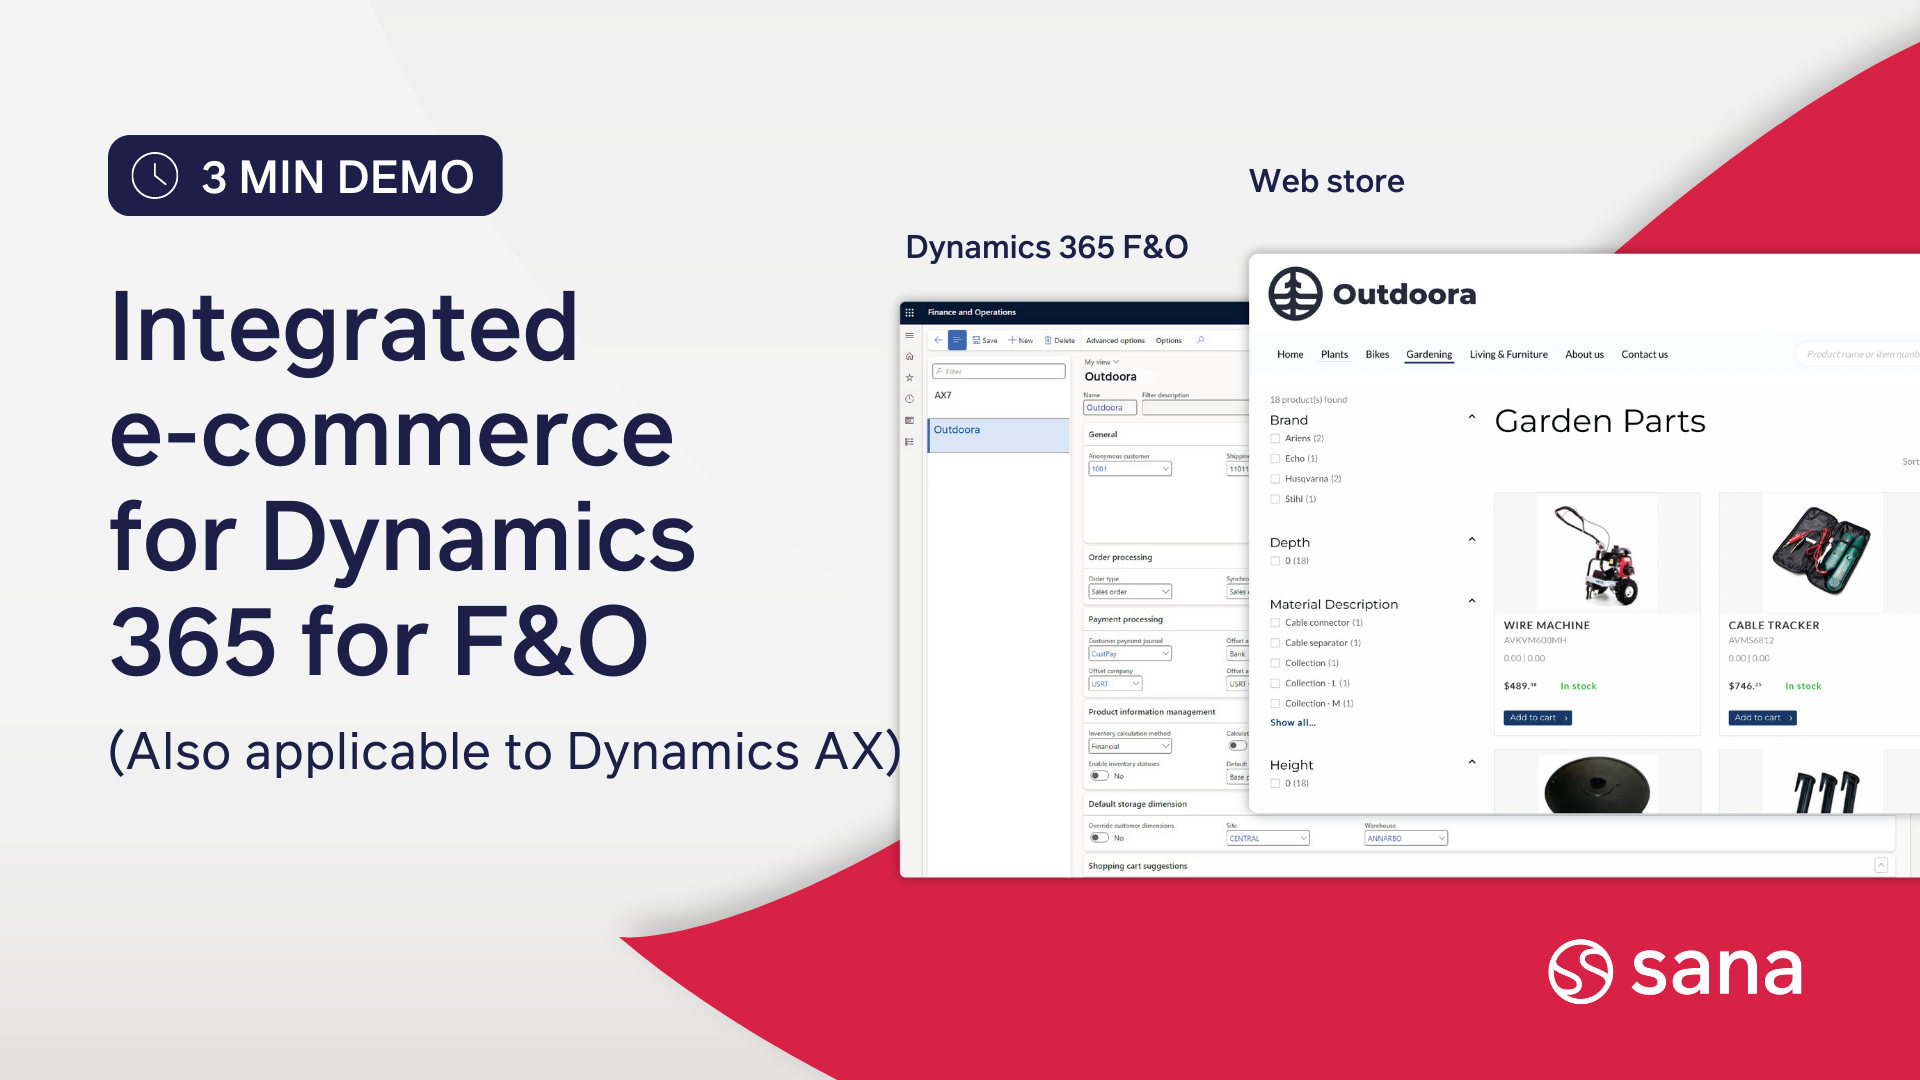Expand Shopping cart suggestions section arrow
The width and height of the screenshot is (1920, 1080).
pos(1881,865)
